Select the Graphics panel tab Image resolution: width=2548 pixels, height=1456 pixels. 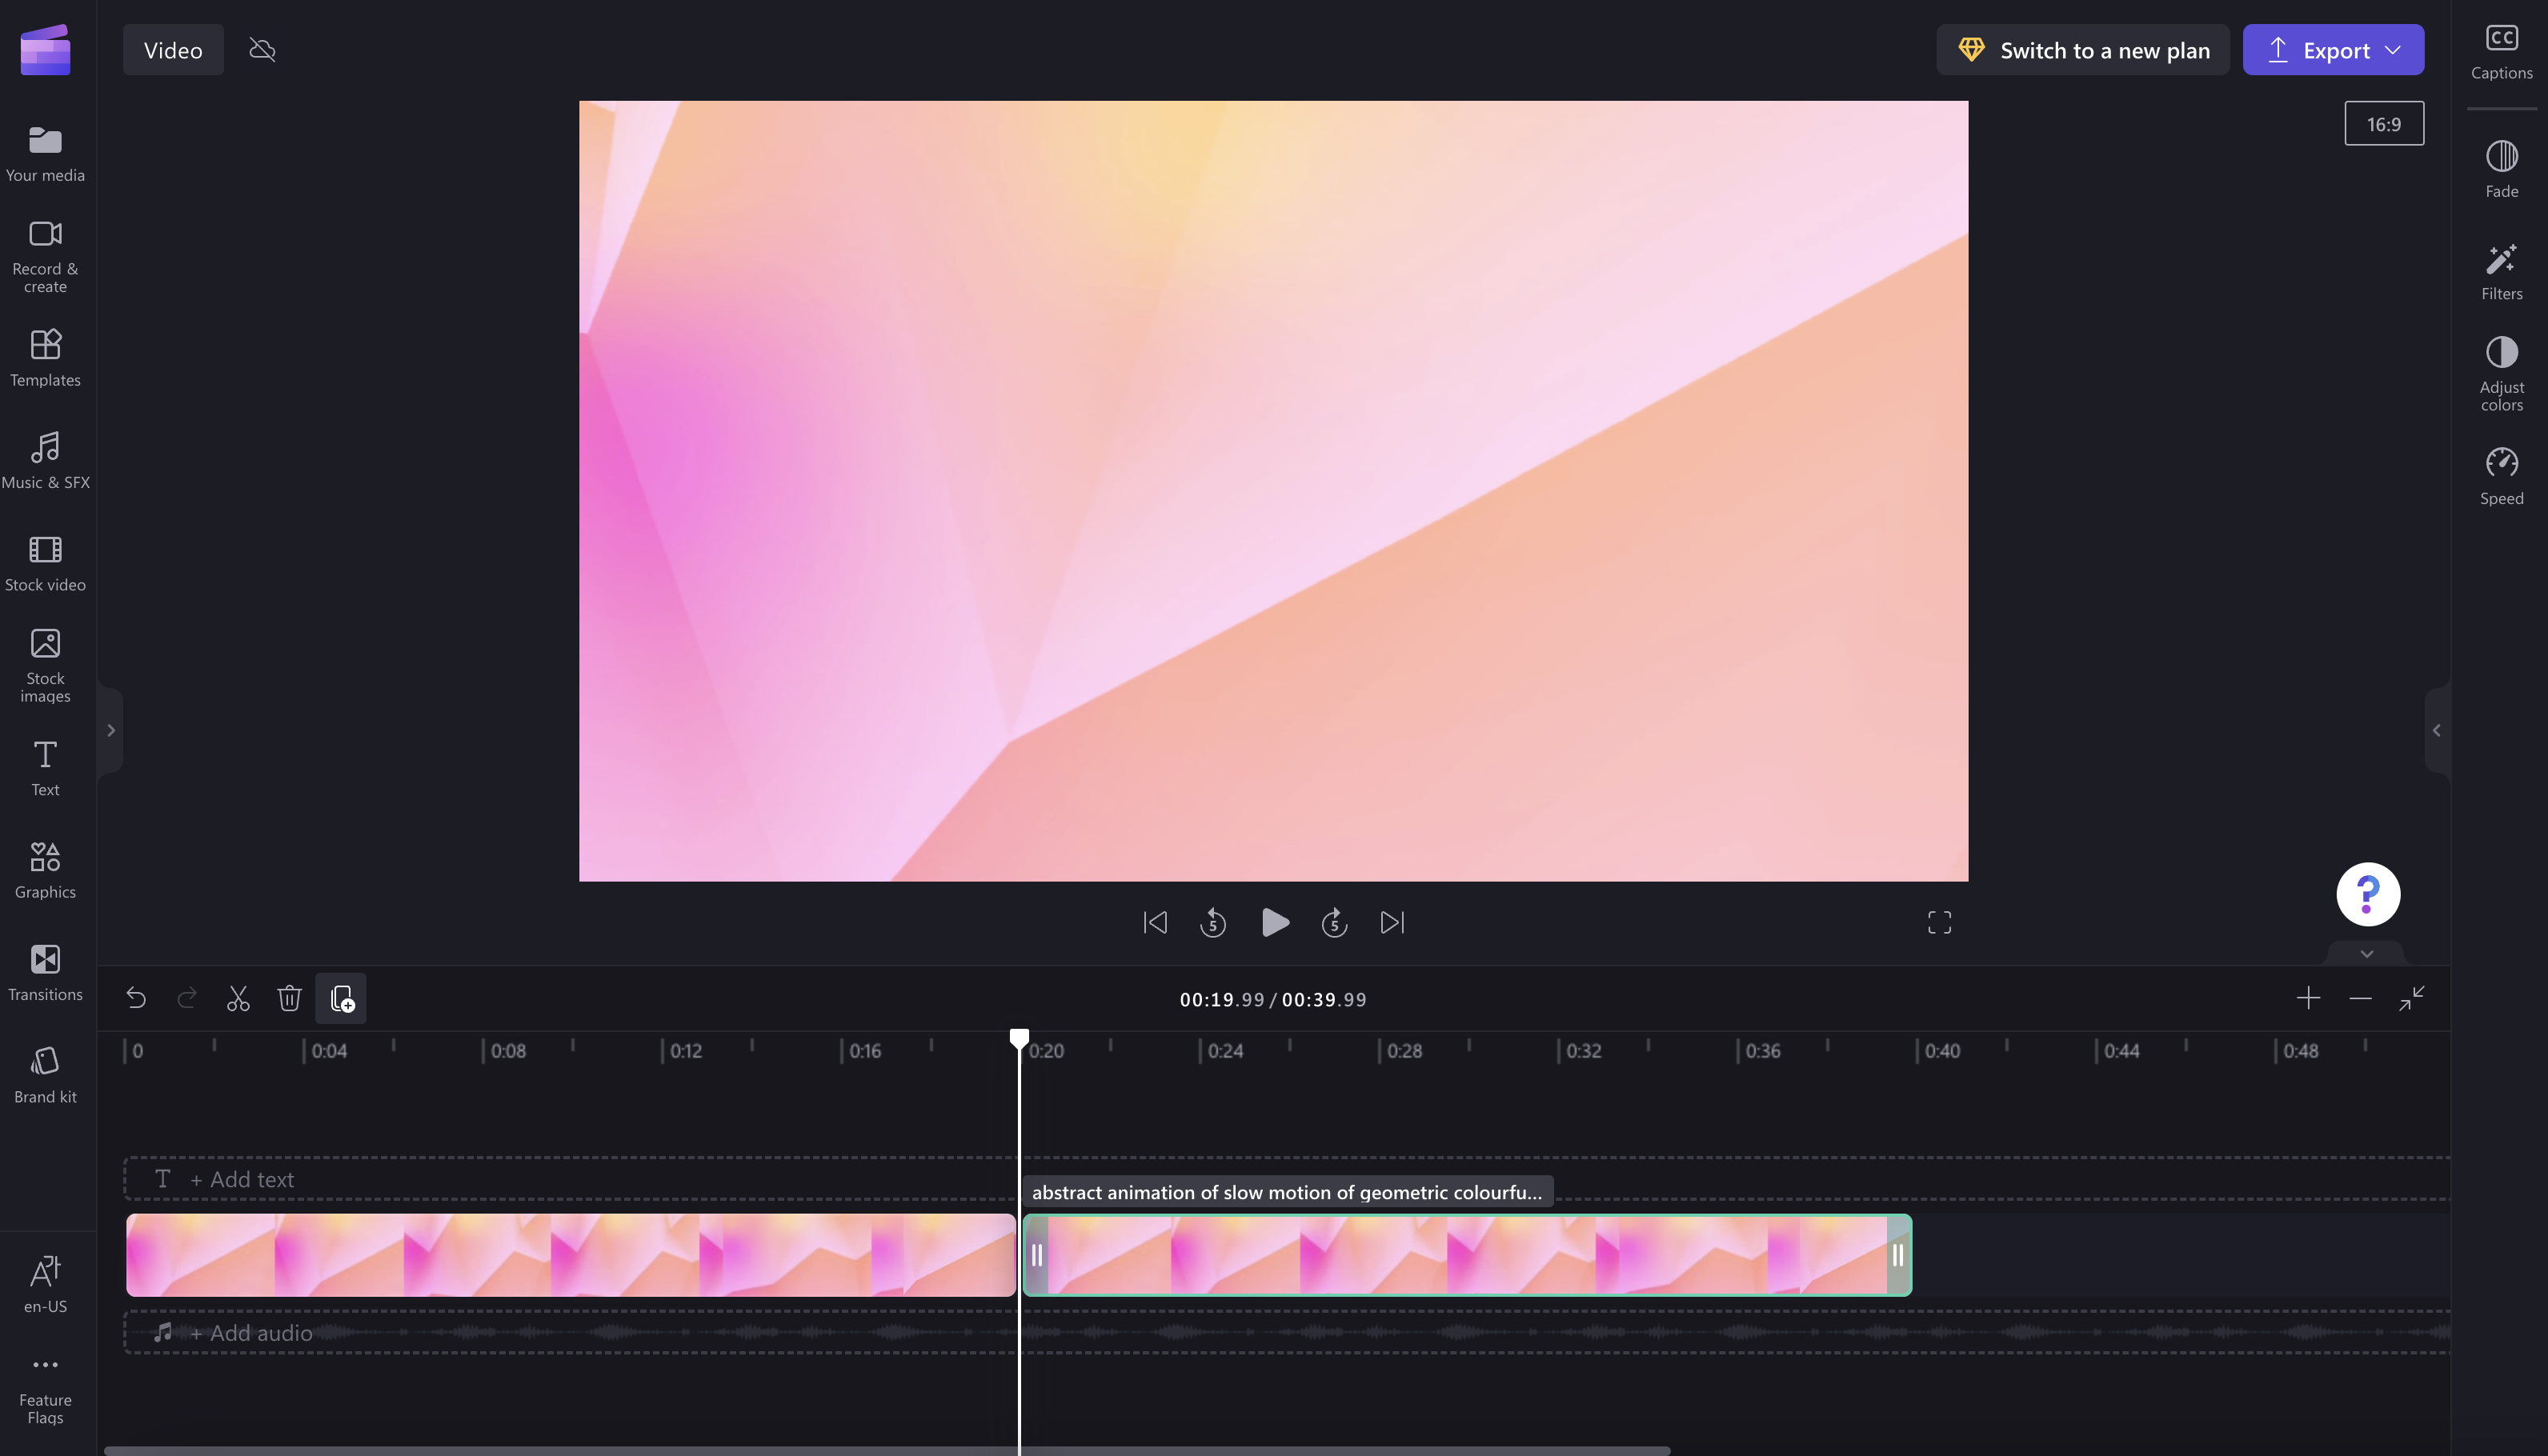click(44, 870)
